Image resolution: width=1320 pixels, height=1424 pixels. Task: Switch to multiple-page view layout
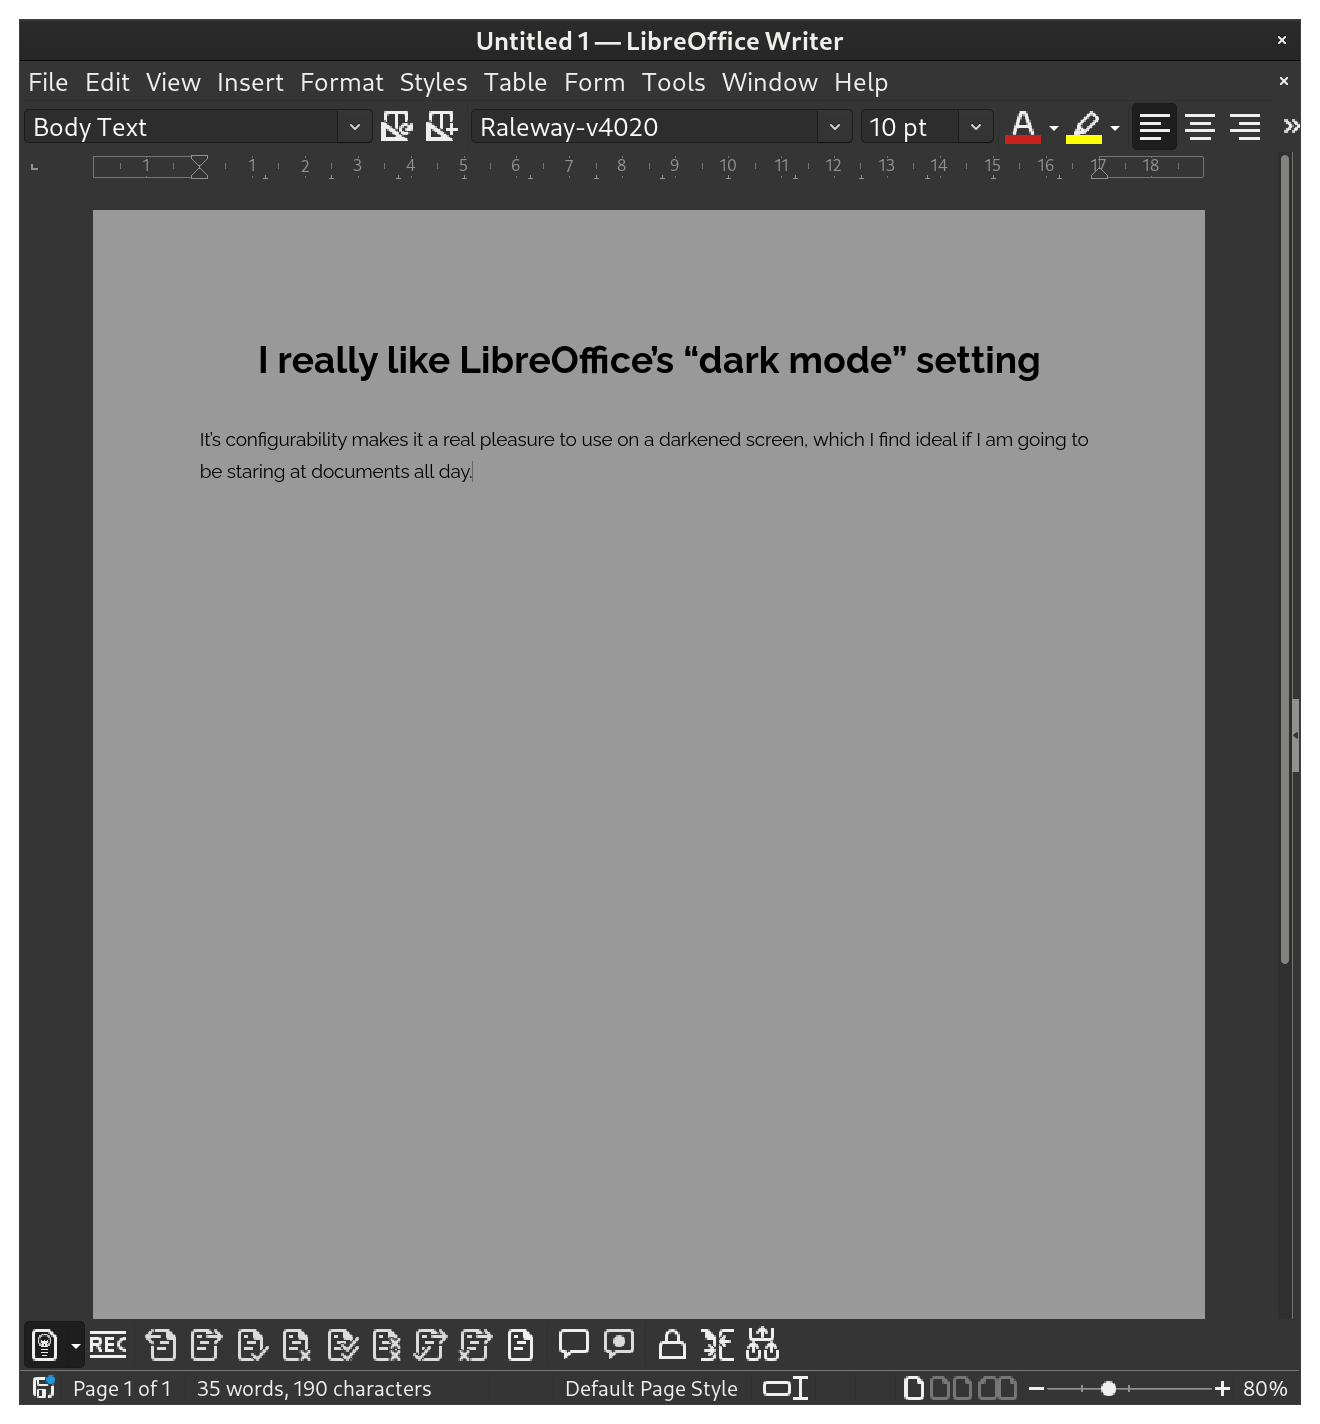tap(950, 1388)
